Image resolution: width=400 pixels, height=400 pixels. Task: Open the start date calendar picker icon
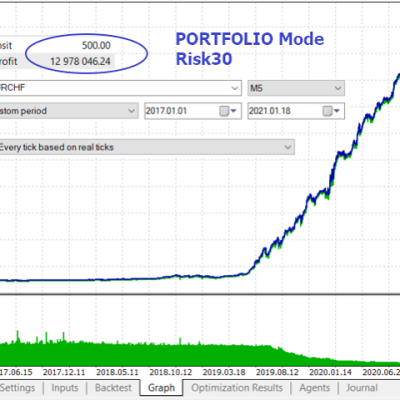(x=228, y=111)
